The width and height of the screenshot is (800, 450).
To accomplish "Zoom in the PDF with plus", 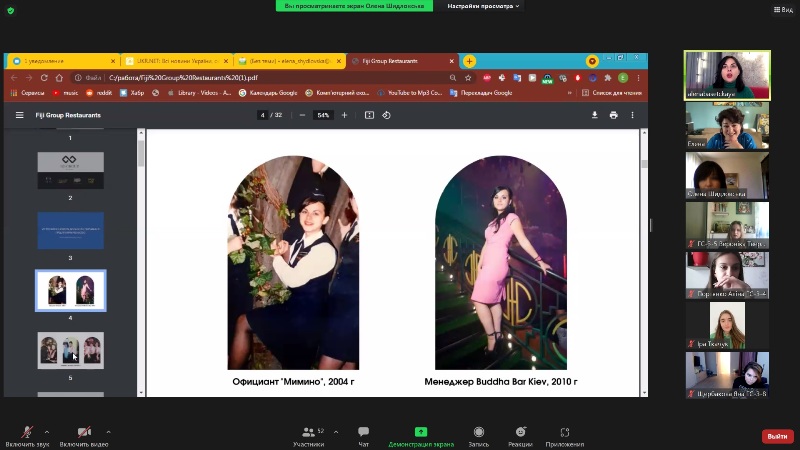I will point(344,115).
